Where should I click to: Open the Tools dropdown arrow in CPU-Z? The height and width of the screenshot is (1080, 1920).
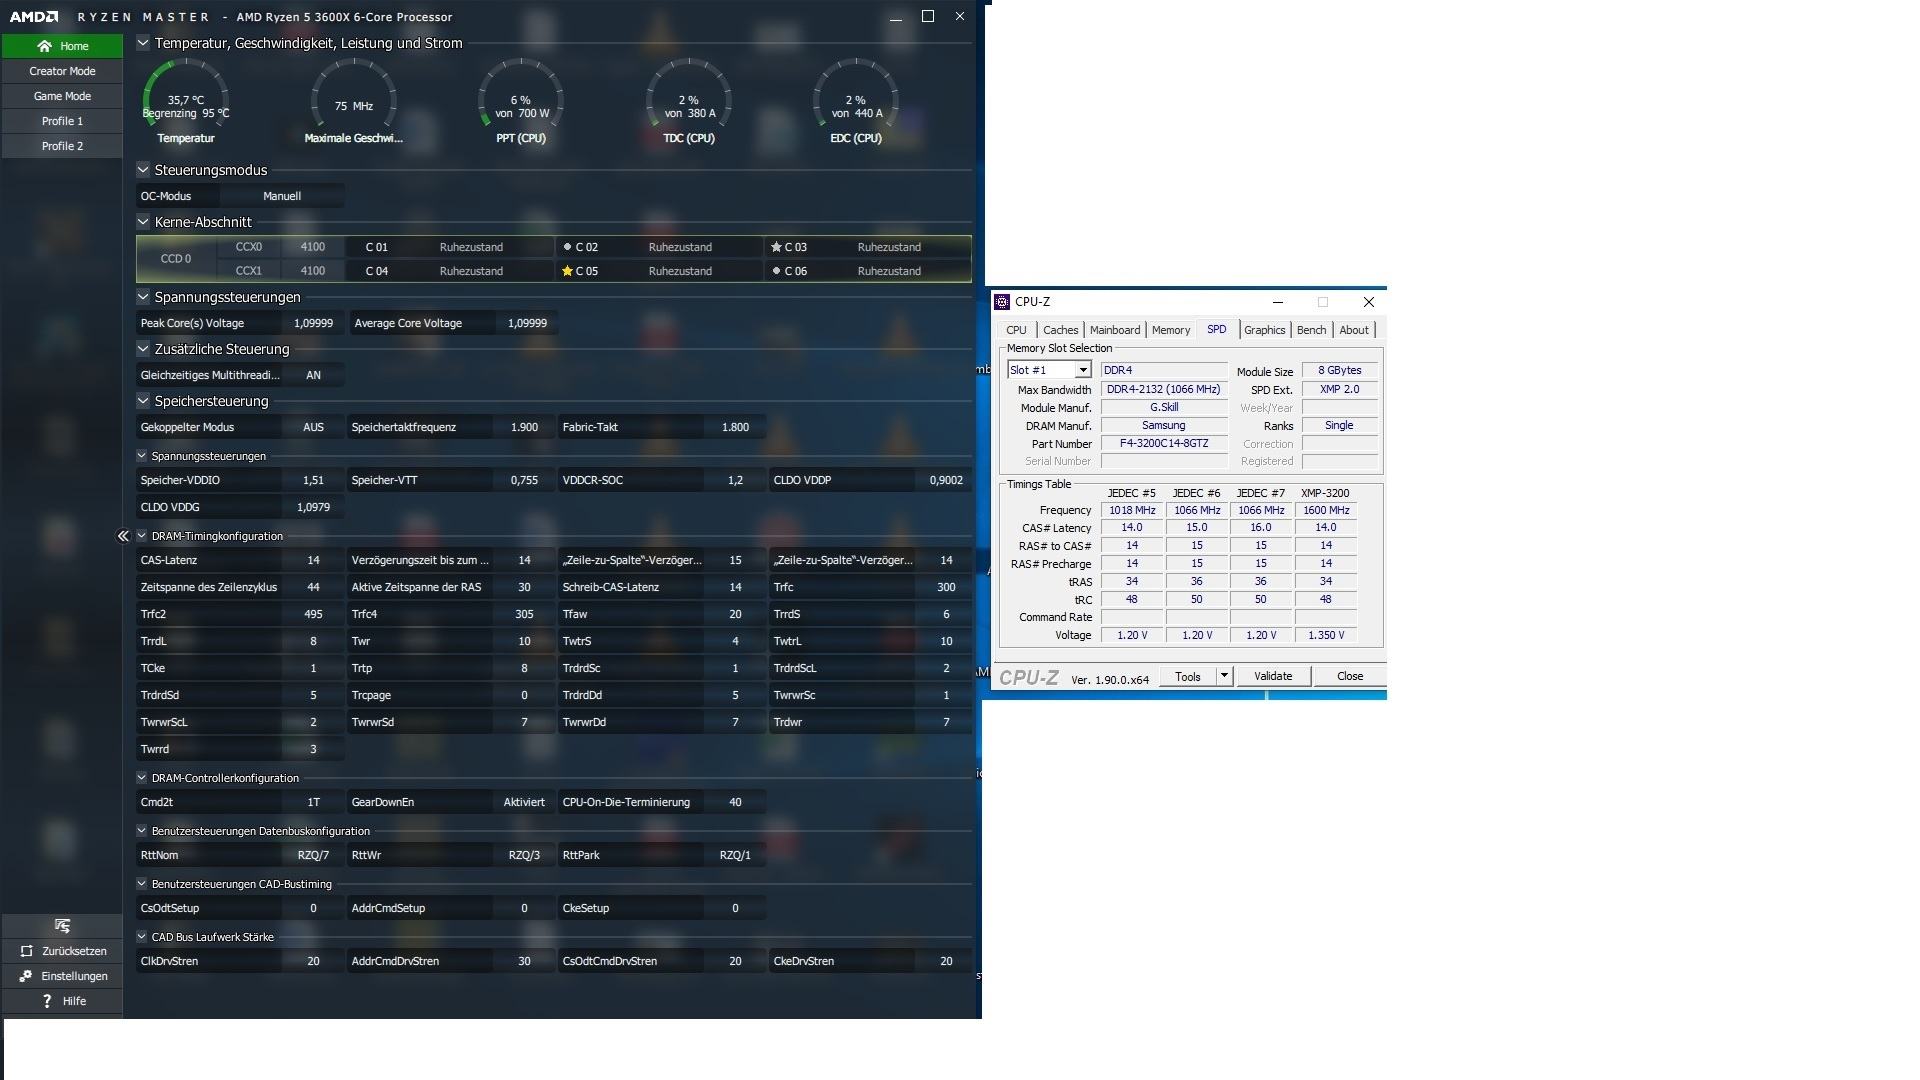click(1223, 676)
